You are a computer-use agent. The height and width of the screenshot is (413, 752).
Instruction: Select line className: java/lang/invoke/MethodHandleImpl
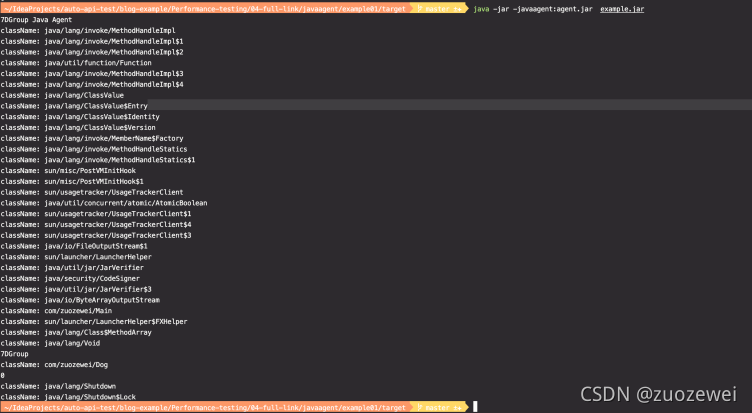coord(88,31)
